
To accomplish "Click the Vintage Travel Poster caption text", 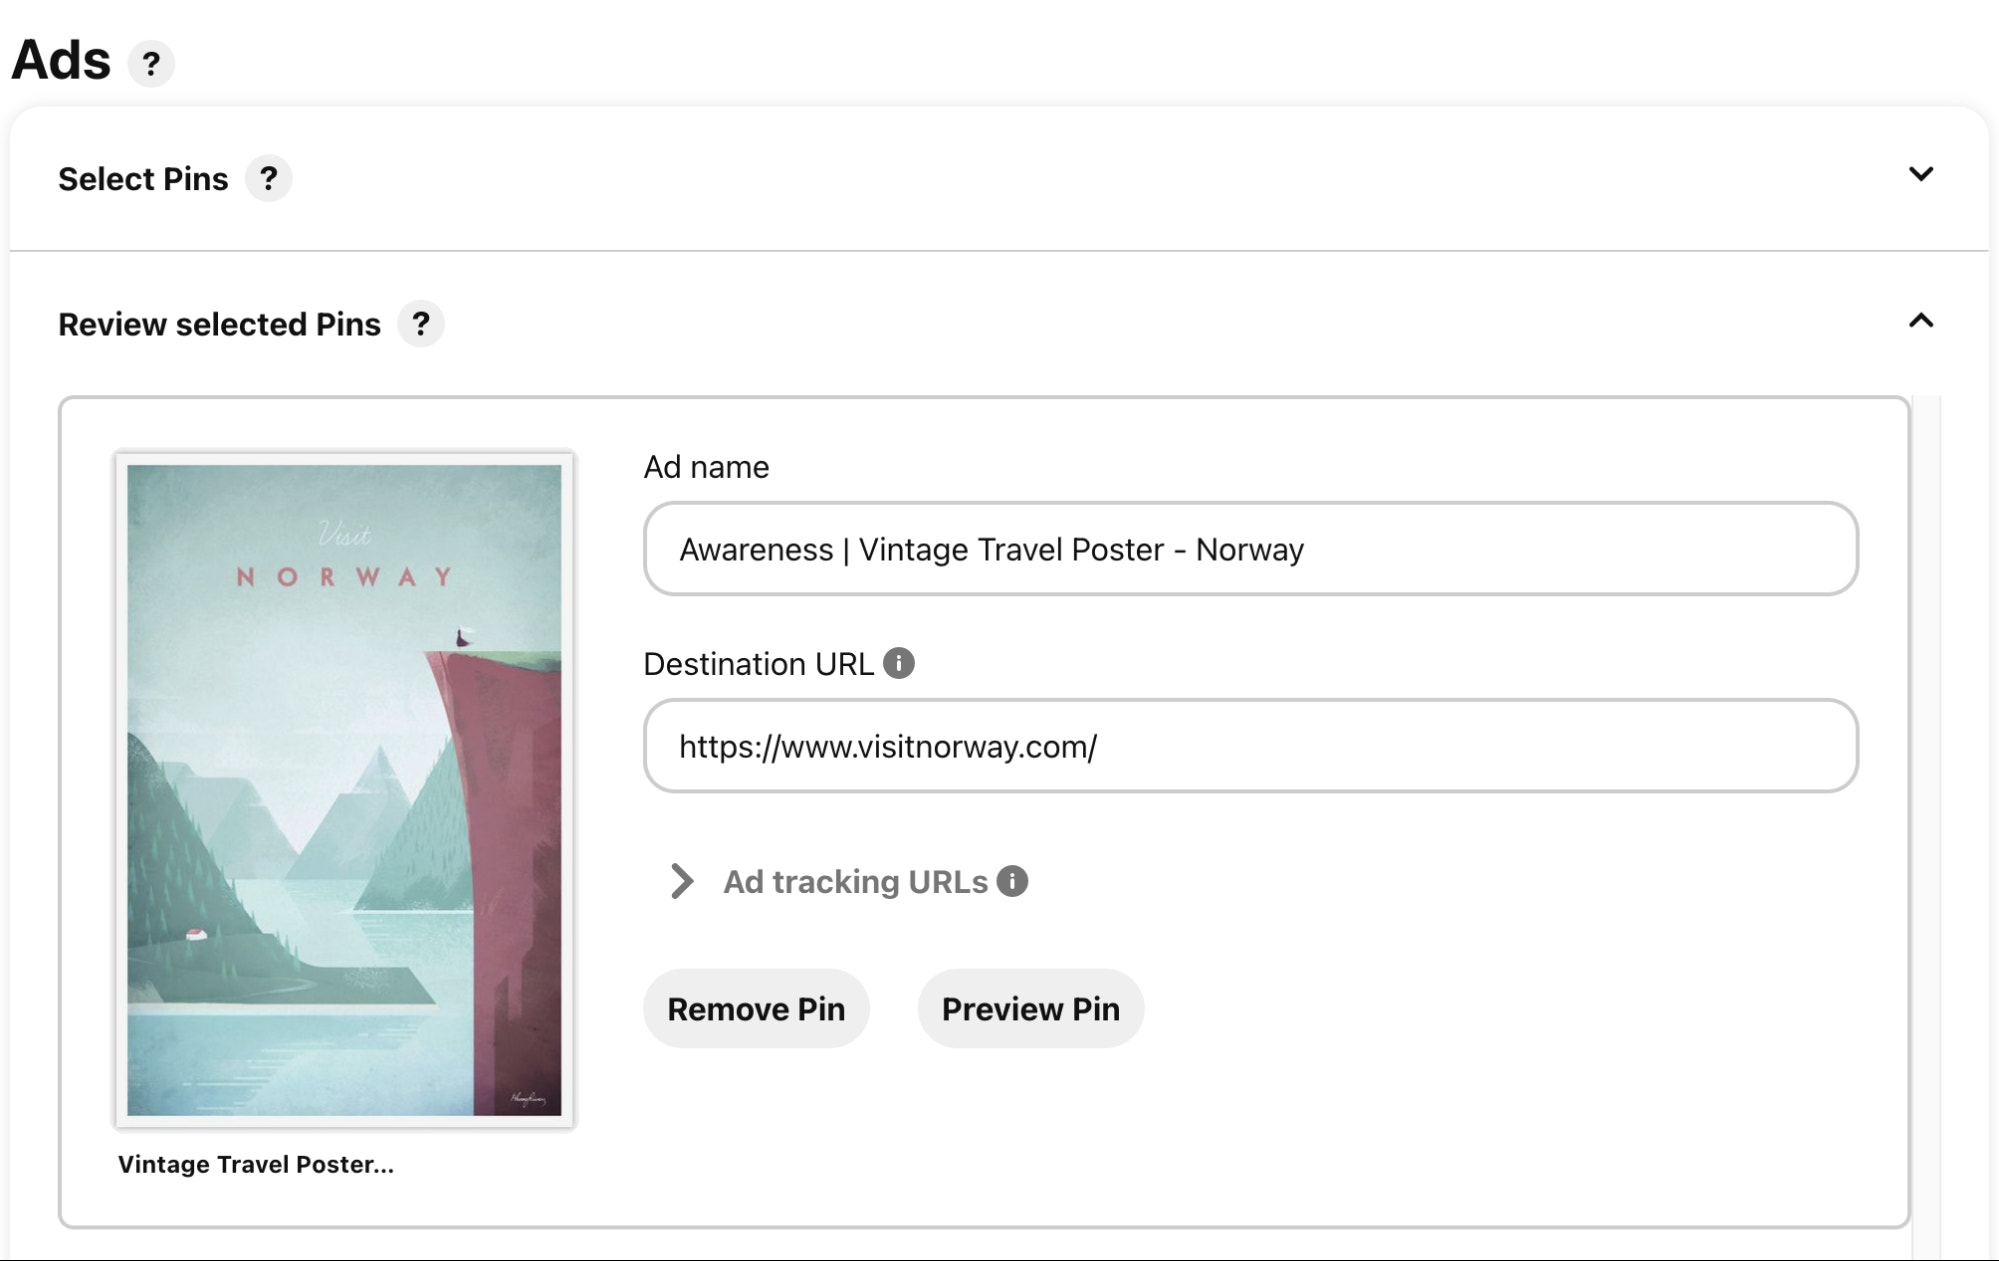I will (256, 1164).
